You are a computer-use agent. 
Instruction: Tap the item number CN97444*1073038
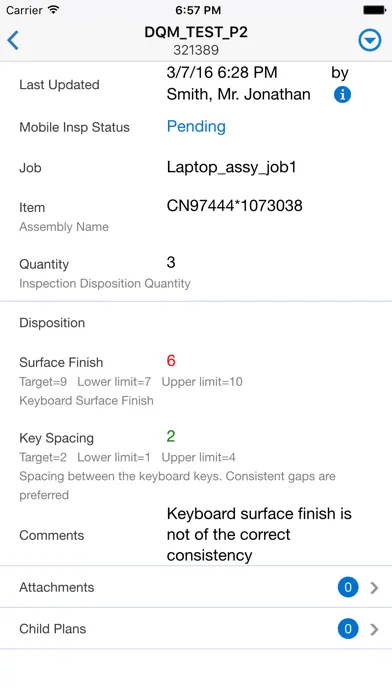[x=234, y=206]
